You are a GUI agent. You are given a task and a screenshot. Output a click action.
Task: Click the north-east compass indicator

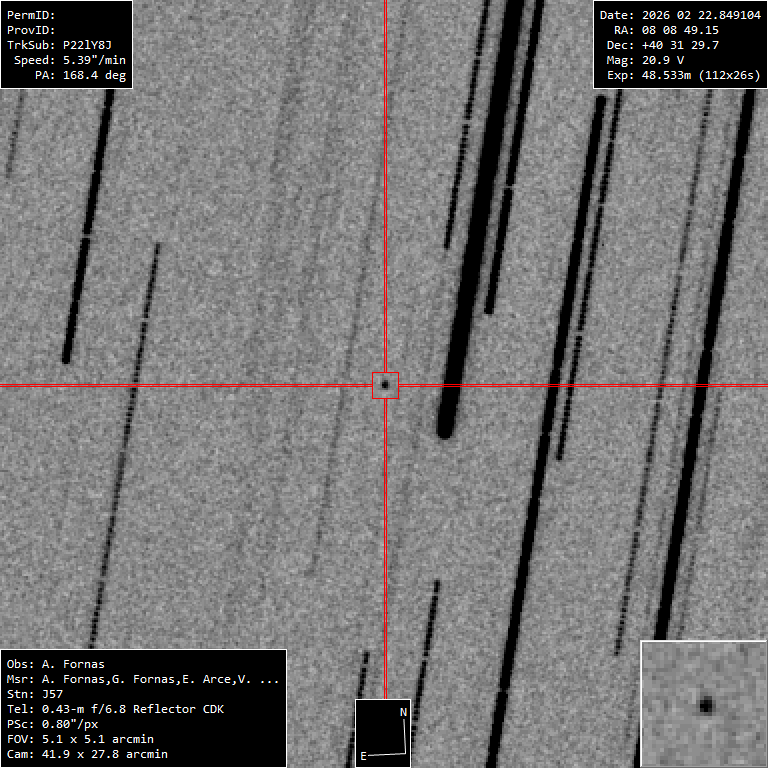(383, 733)
